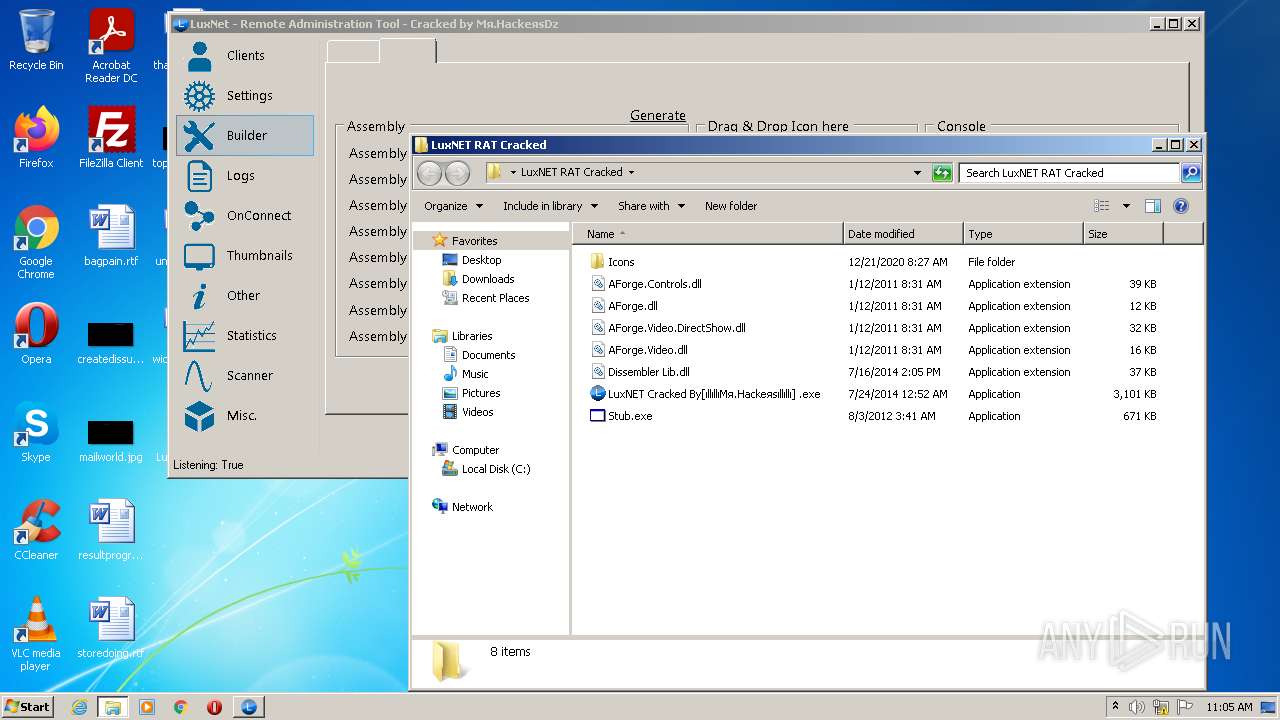The image size is (1280, 720).
Task: Open view options dropdown arrow
Action: (1126, 206)
